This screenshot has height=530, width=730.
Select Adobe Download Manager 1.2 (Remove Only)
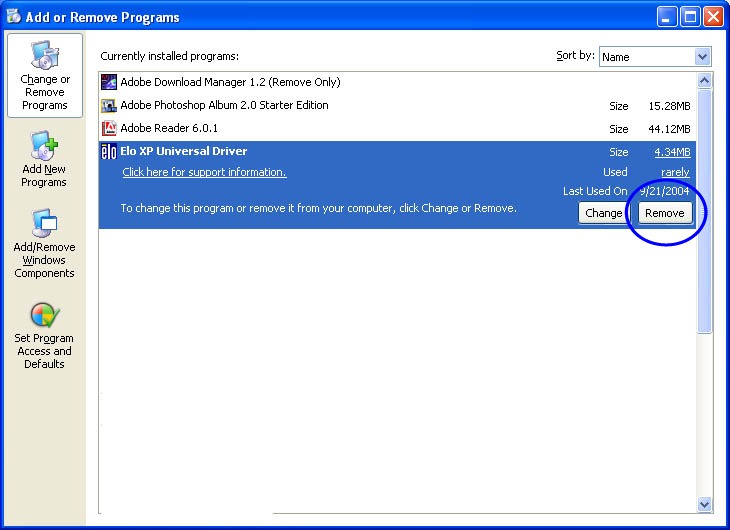(230, 82)
